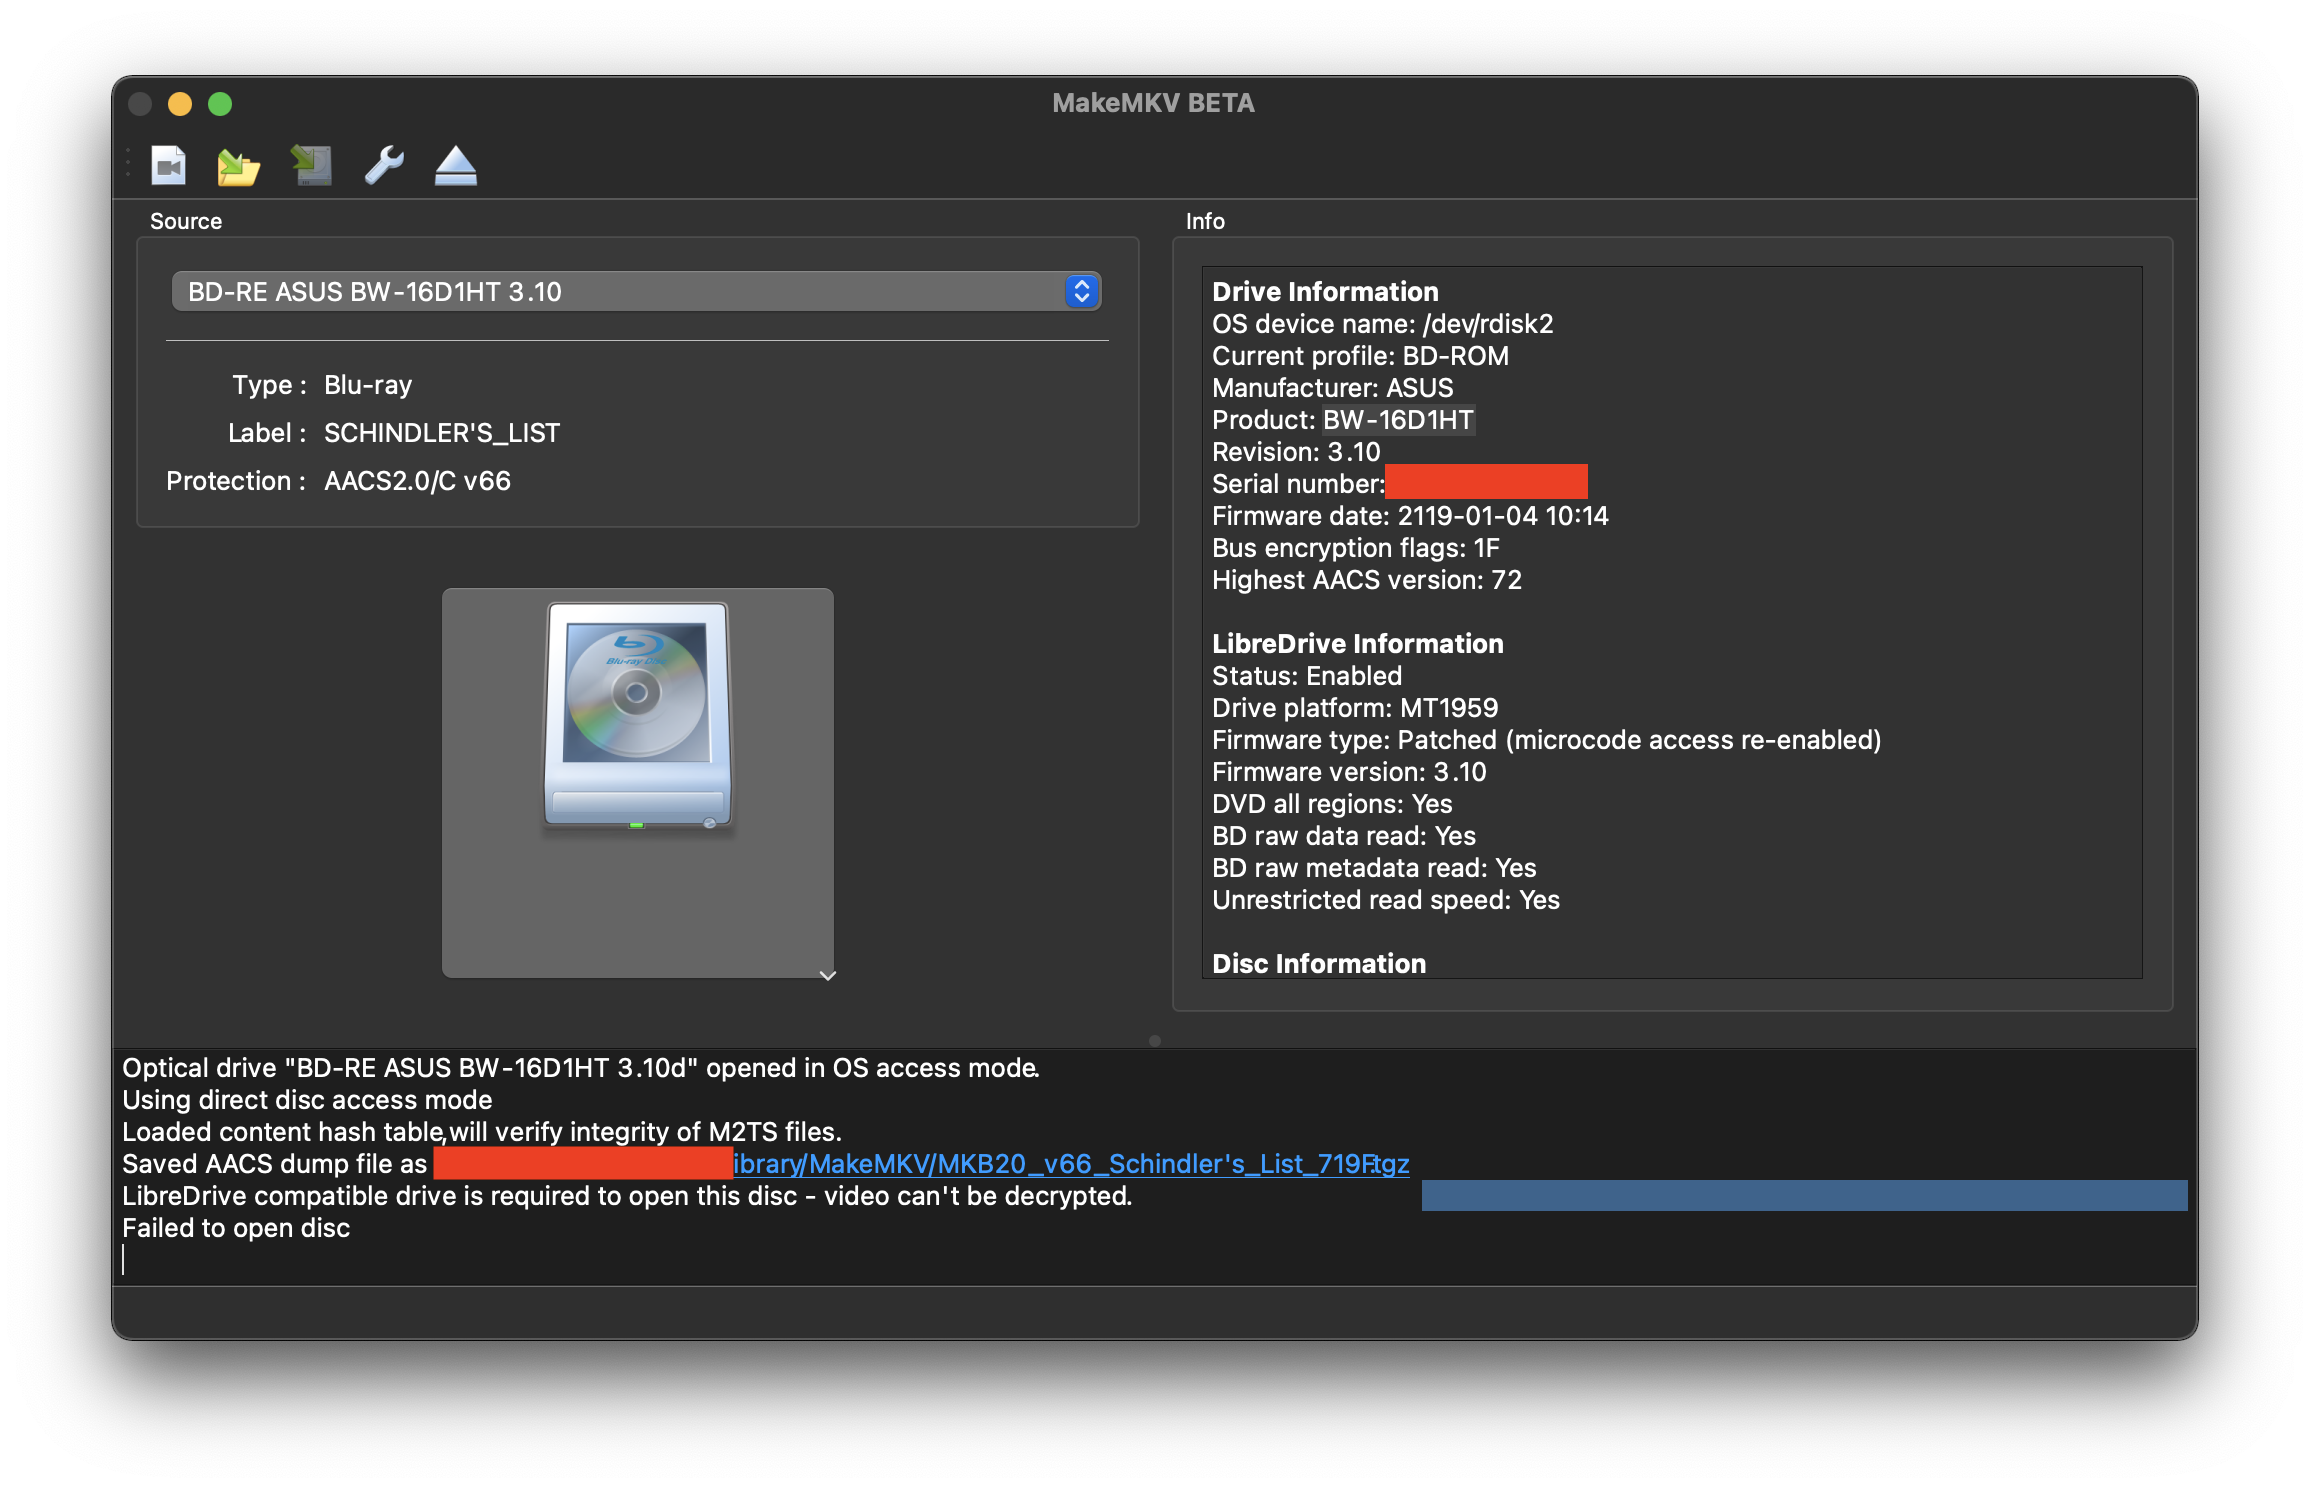Click the AACS2.0/C v66 protection value
The width and height of the screenshot is (2310, 1488).
[x=417, y=481]
